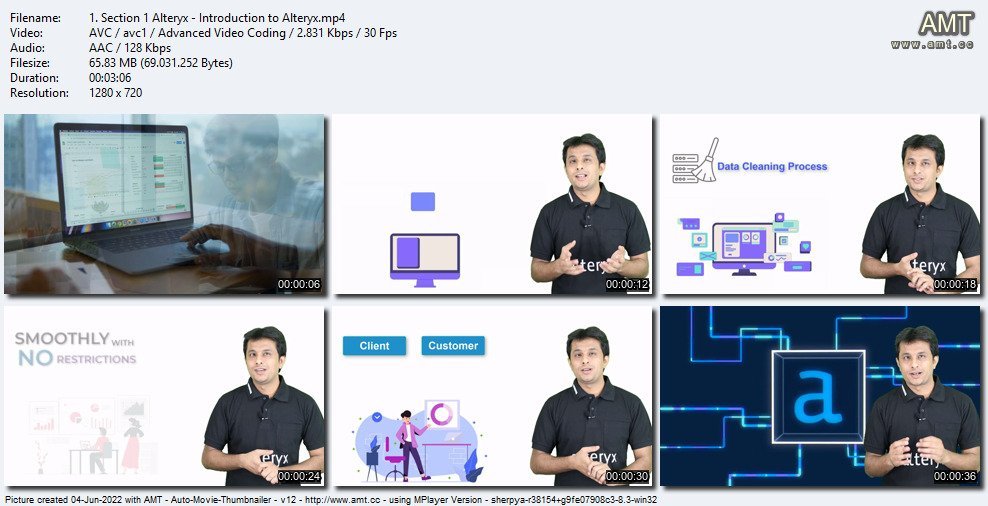Click the blue Client label
Viewport: 988px width, 506px height.
point(374,345)
